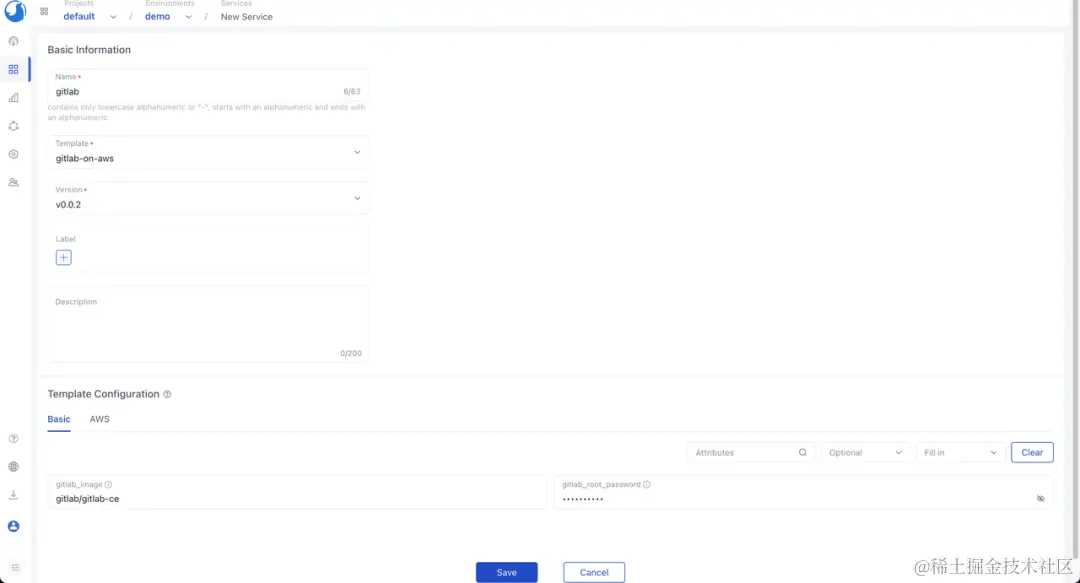Expand the demo environment dropdown

pos(188,17)
